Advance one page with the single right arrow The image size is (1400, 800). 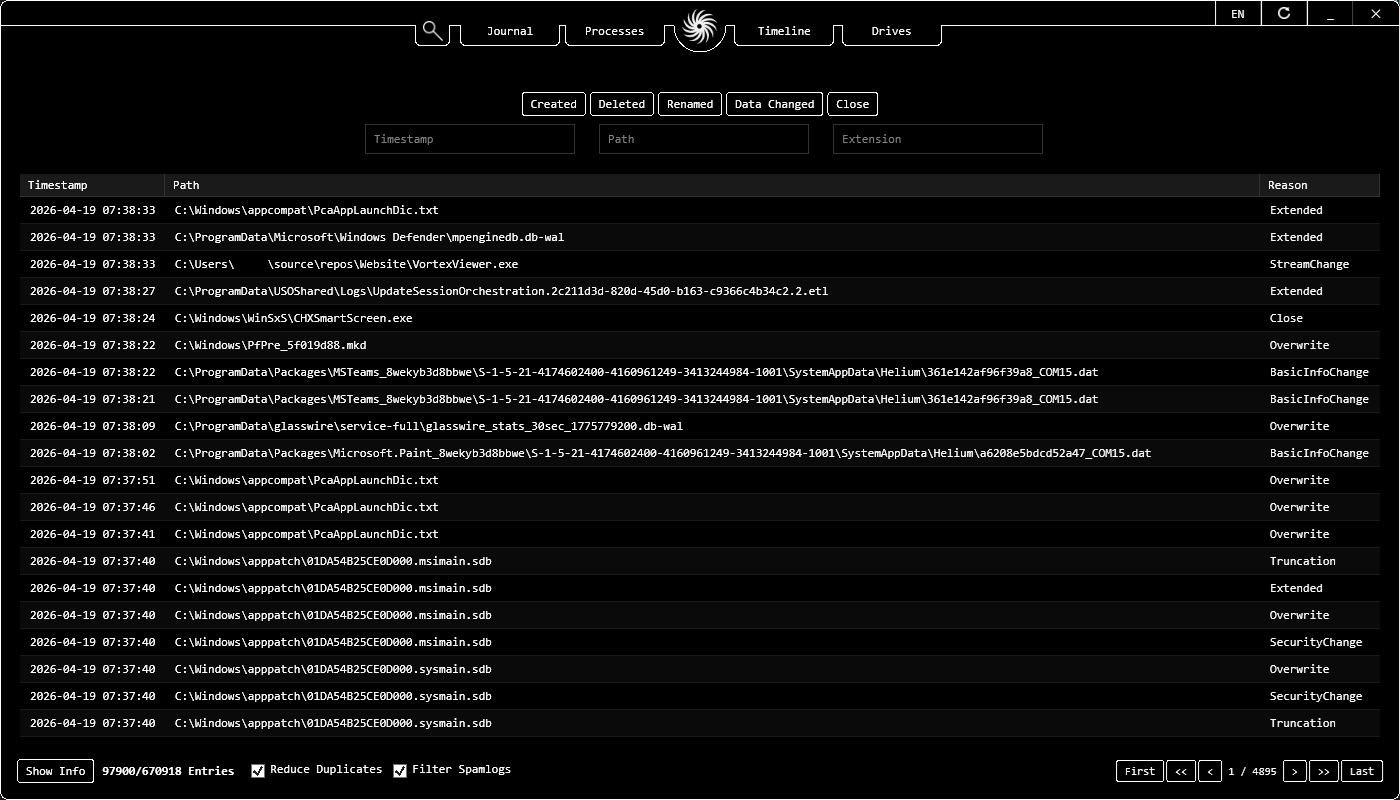1295,771
